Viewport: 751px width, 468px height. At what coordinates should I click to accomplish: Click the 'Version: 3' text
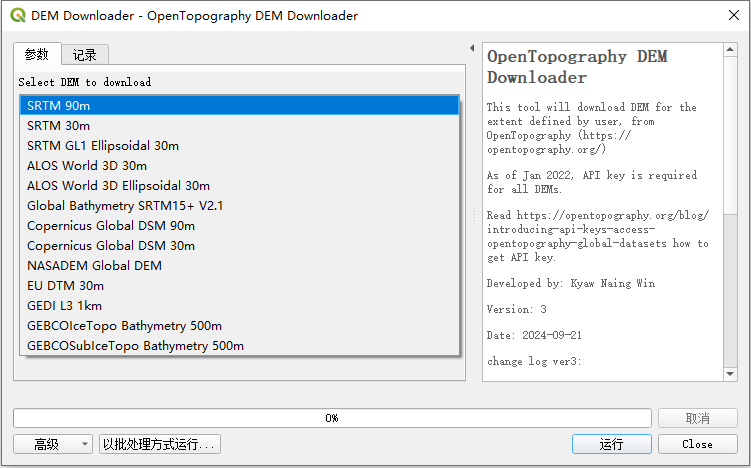tap(516, 309)
